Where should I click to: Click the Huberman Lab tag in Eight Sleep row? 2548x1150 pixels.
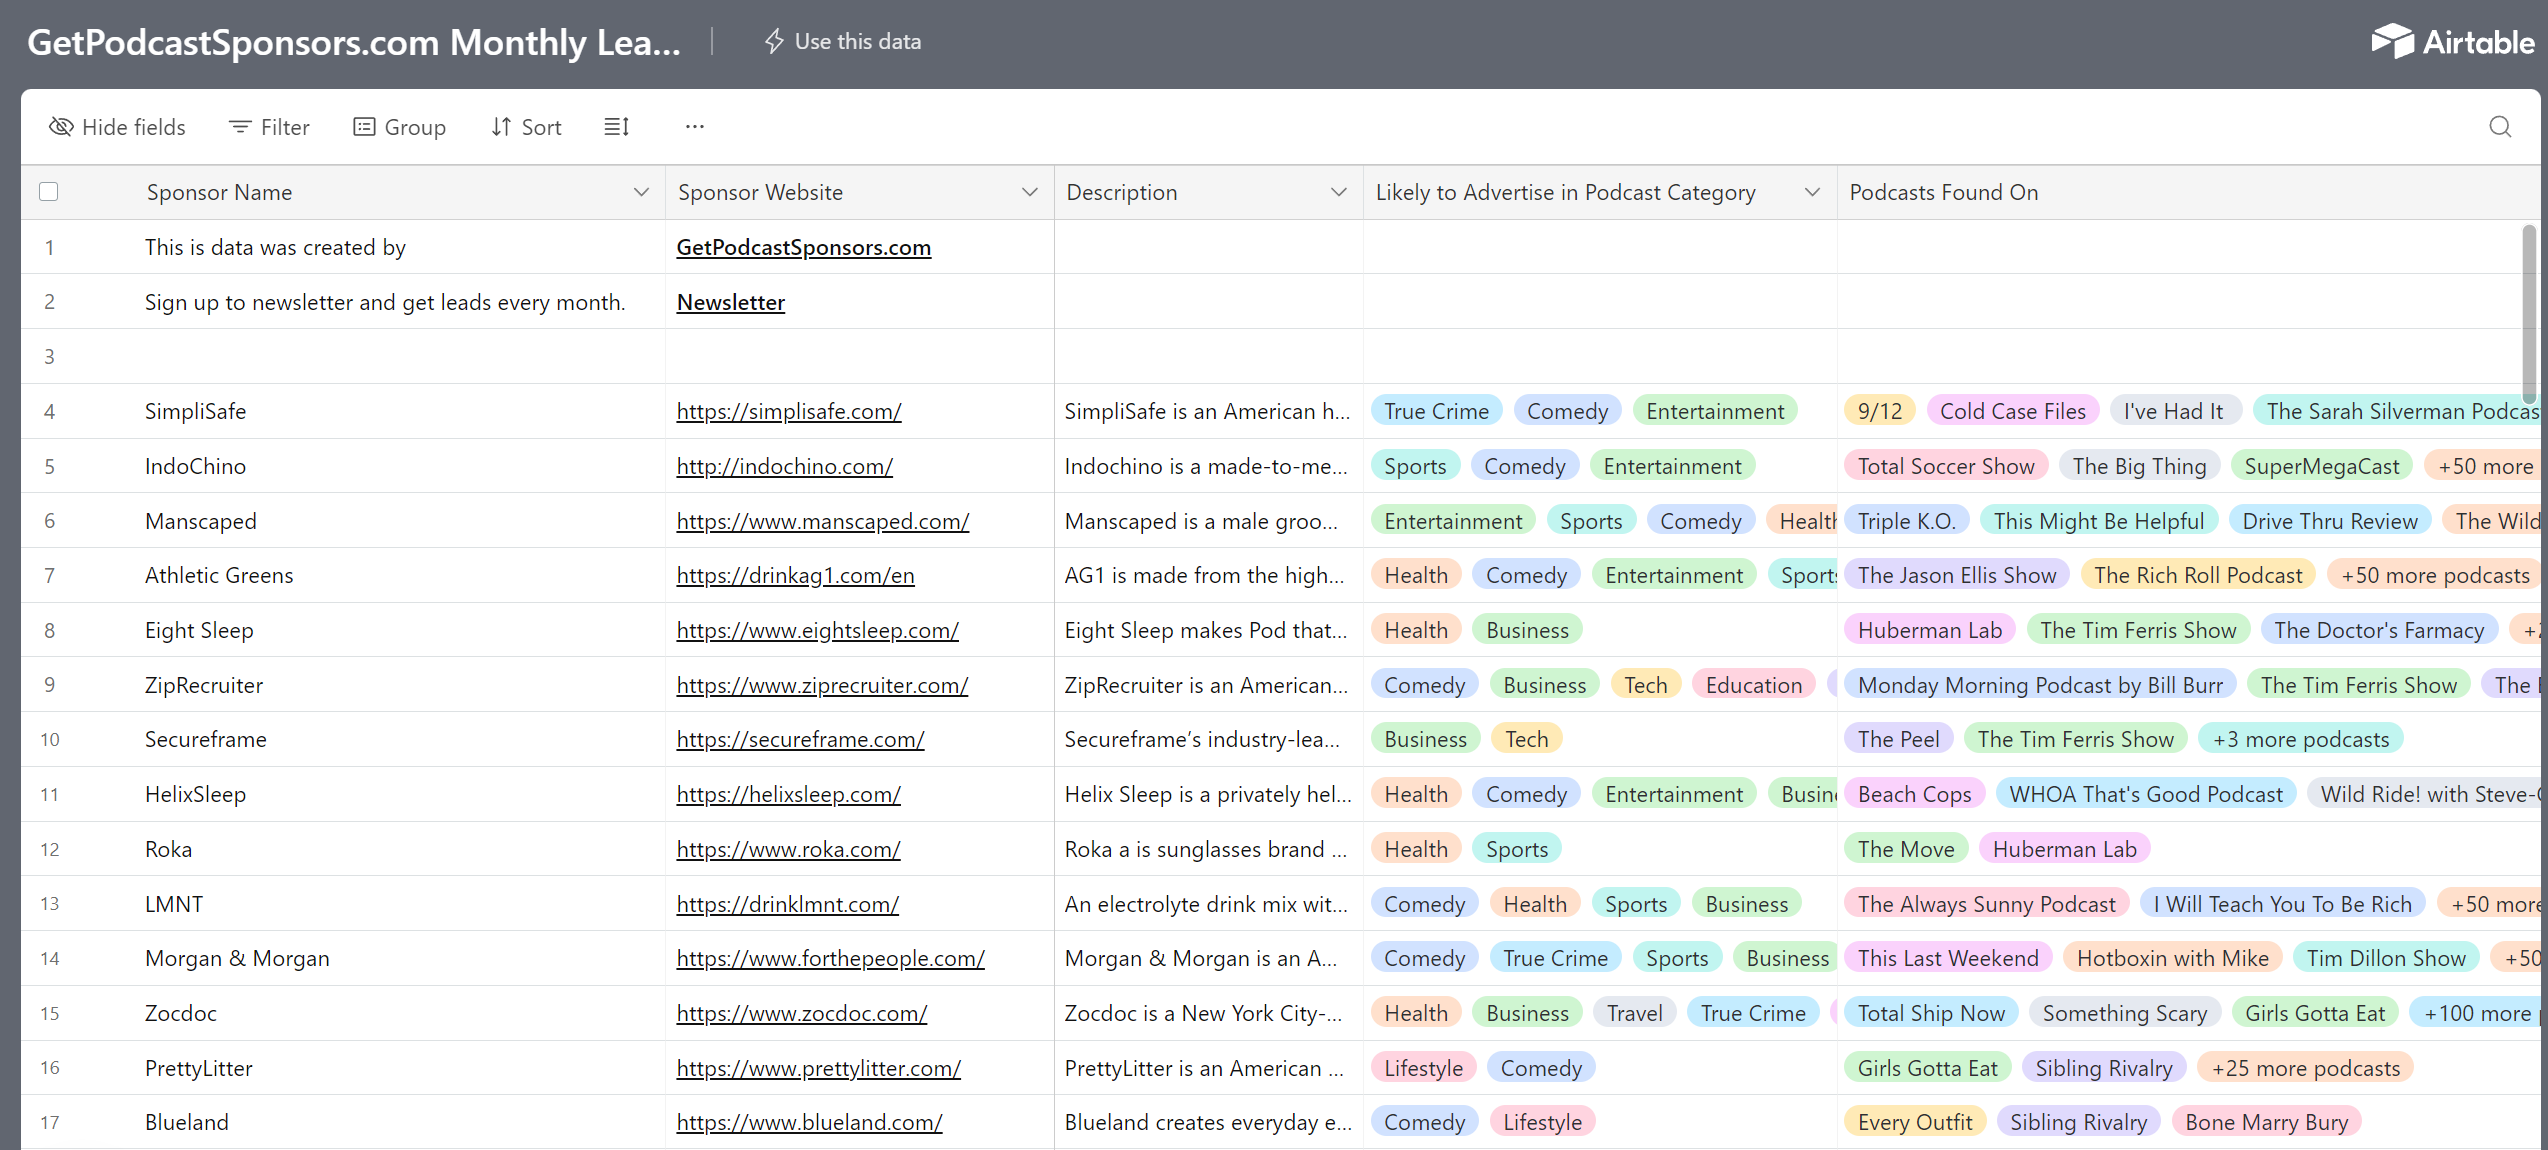1929,630
